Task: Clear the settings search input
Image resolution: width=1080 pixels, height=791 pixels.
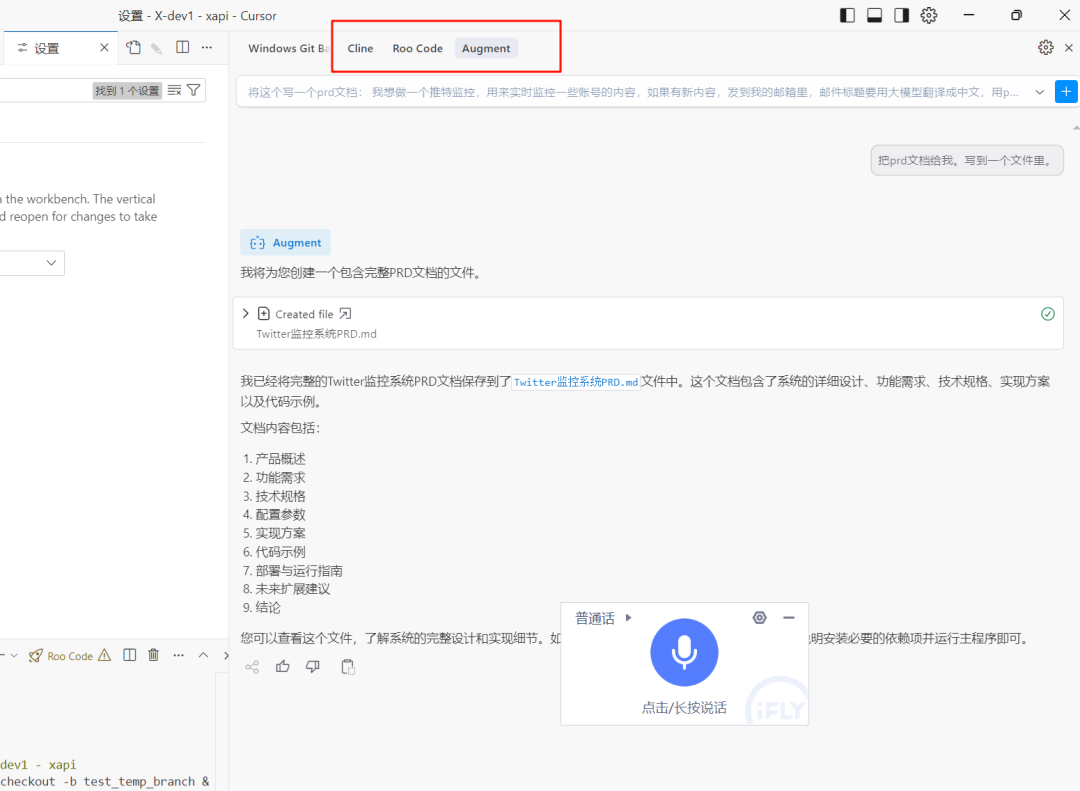Action: coord(174,90)
